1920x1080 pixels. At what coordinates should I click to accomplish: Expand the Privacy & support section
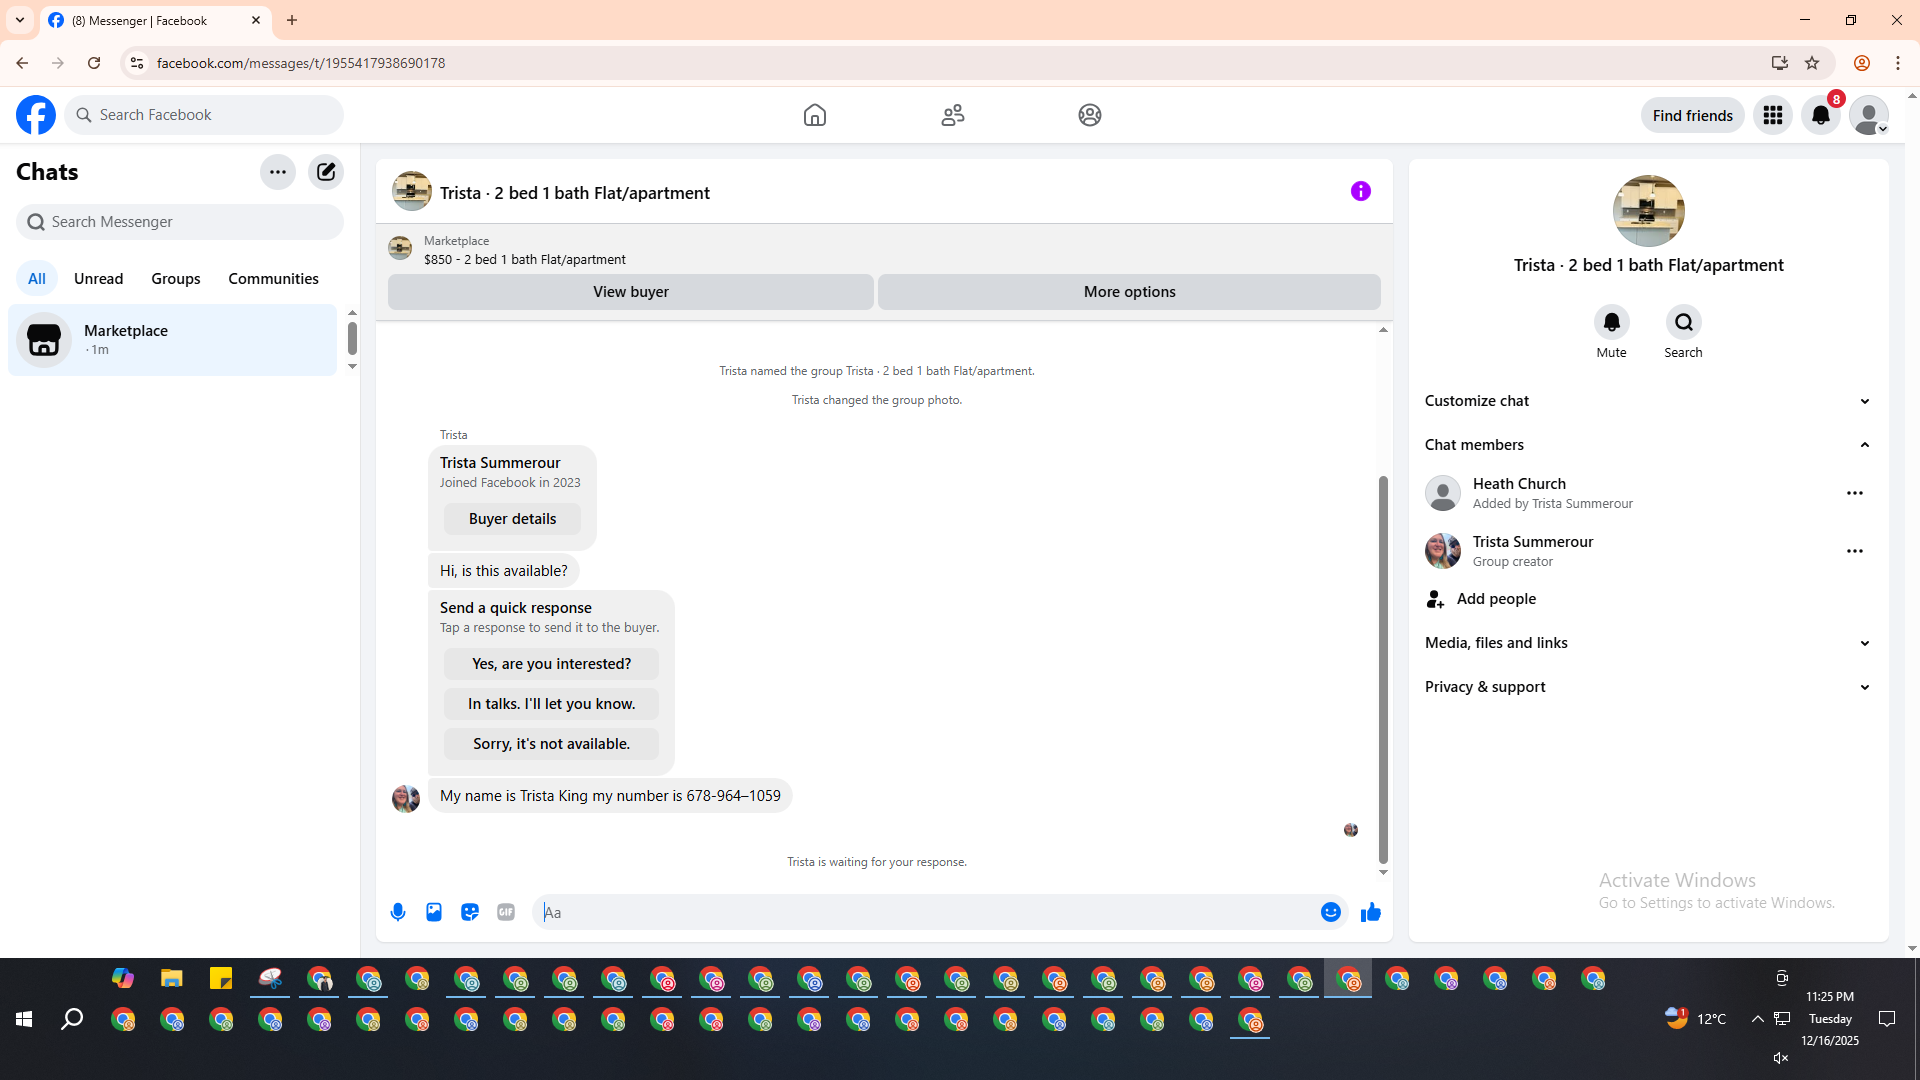point(1648,687)
